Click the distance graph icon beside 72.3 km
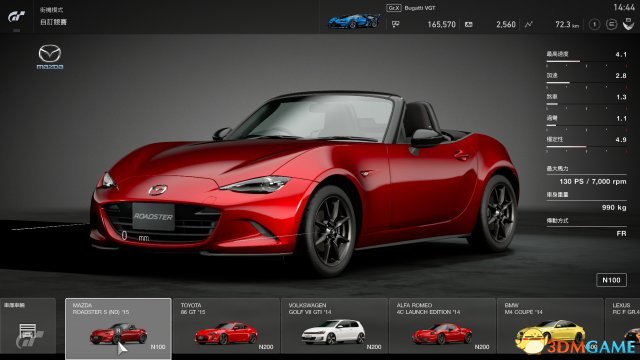Screen dimensions: 640x360 [x=529, y=24]
